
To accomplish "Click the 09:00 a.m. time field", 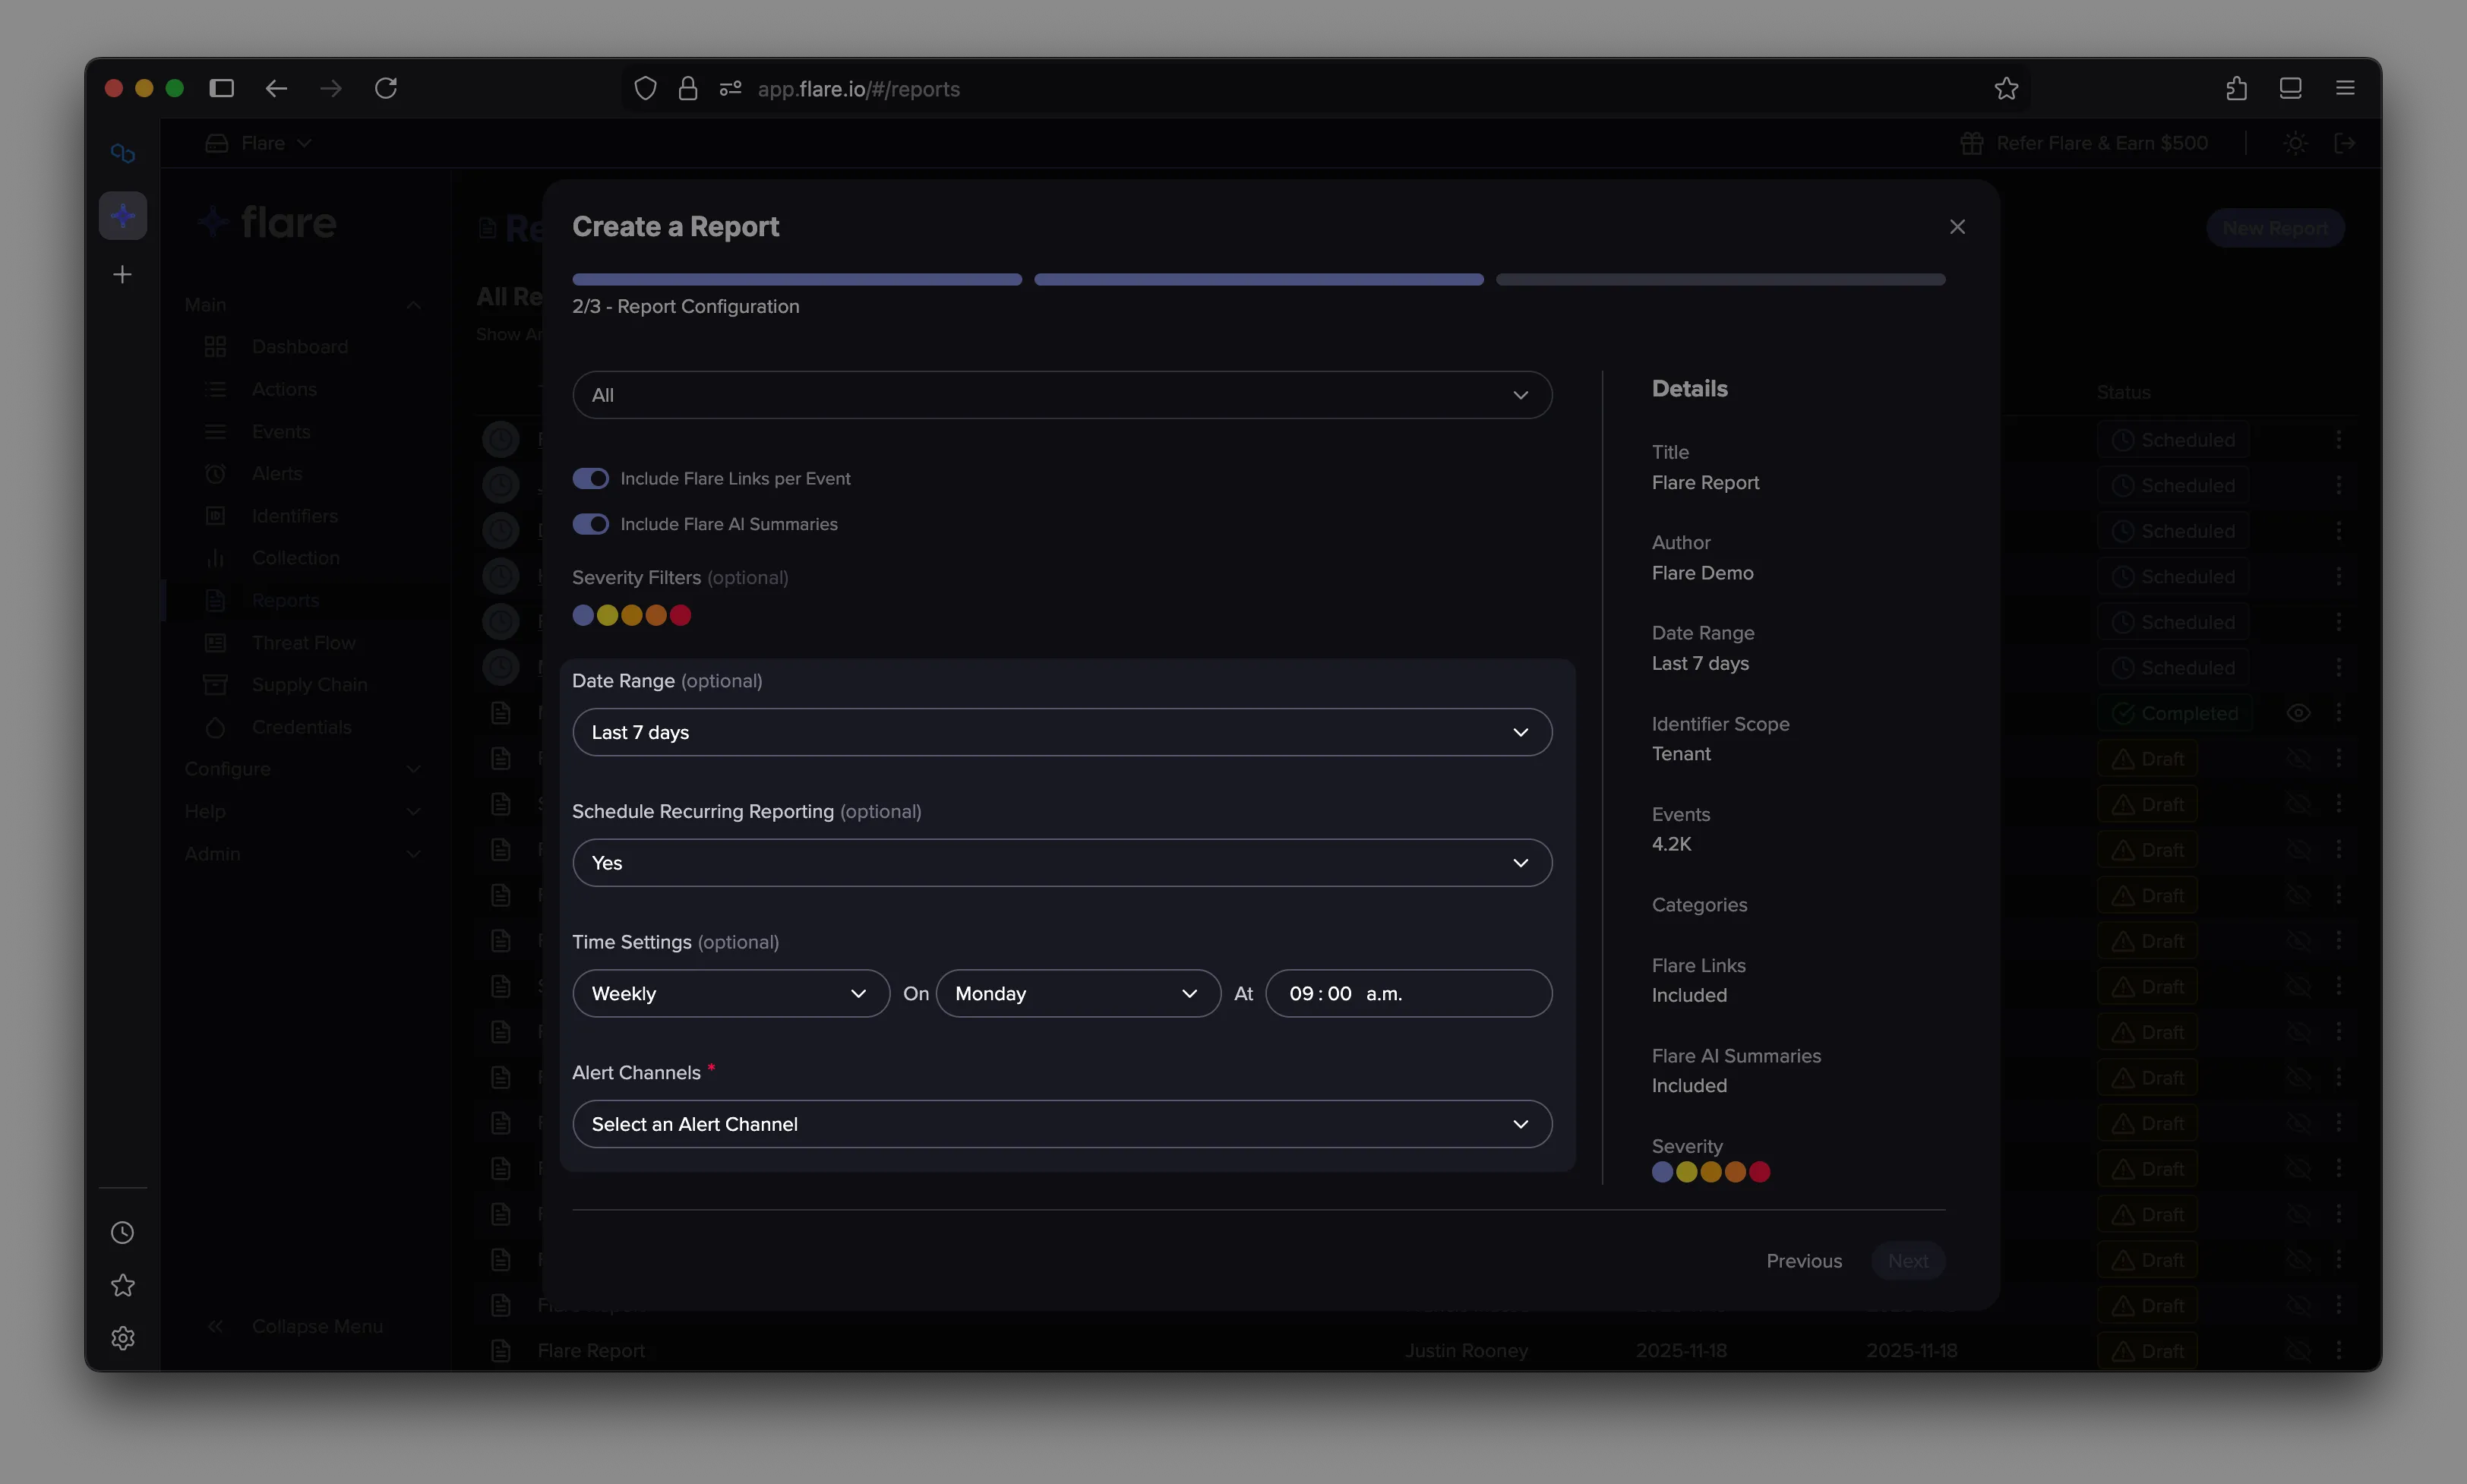I will coord(1408,994).
